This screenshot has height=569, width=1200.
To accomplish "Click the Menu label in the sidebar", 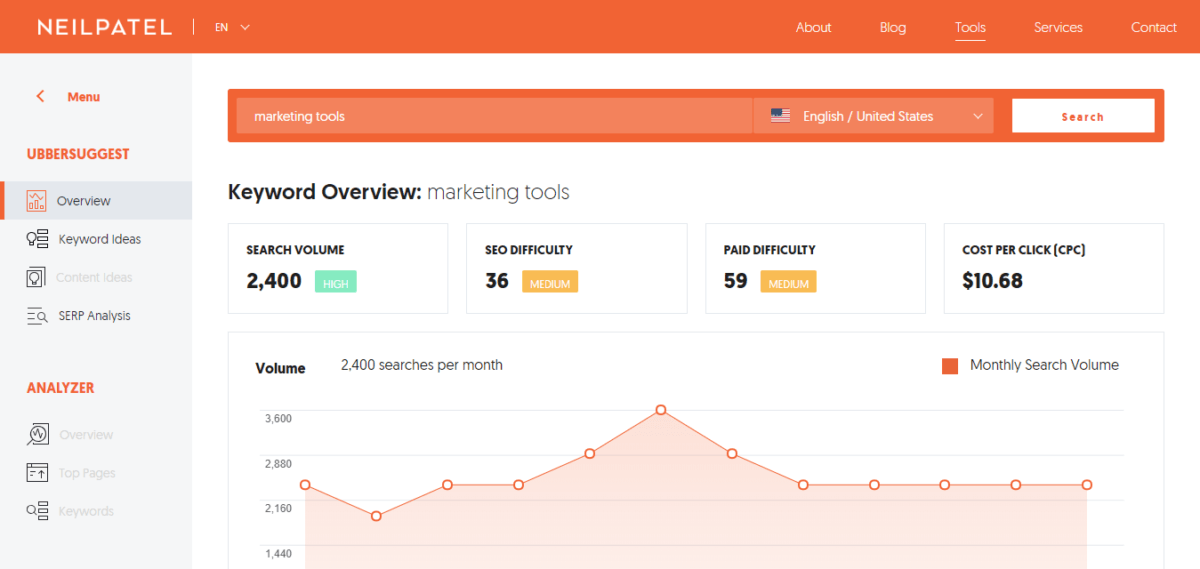I will click(83, 97).
